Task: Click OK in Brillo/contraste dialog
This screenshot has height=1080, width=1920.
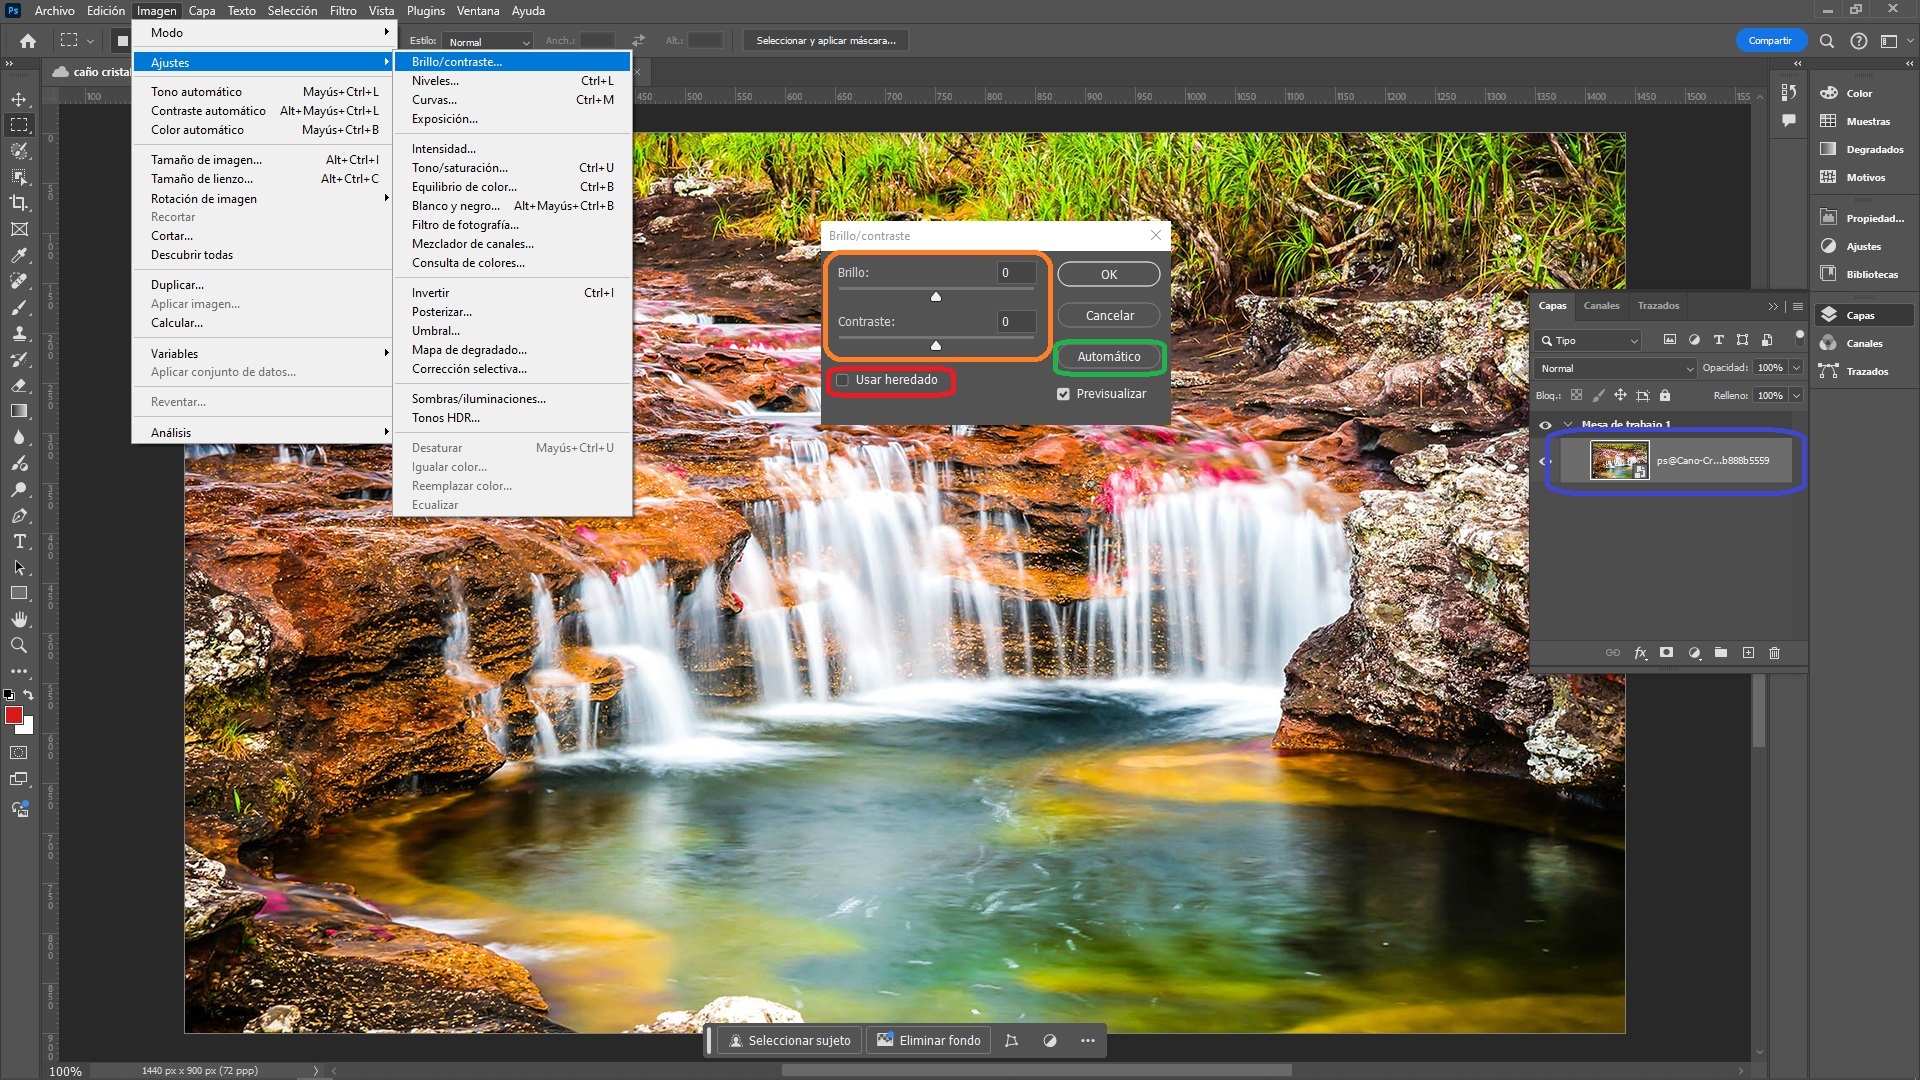Action: click(1109, 274)
